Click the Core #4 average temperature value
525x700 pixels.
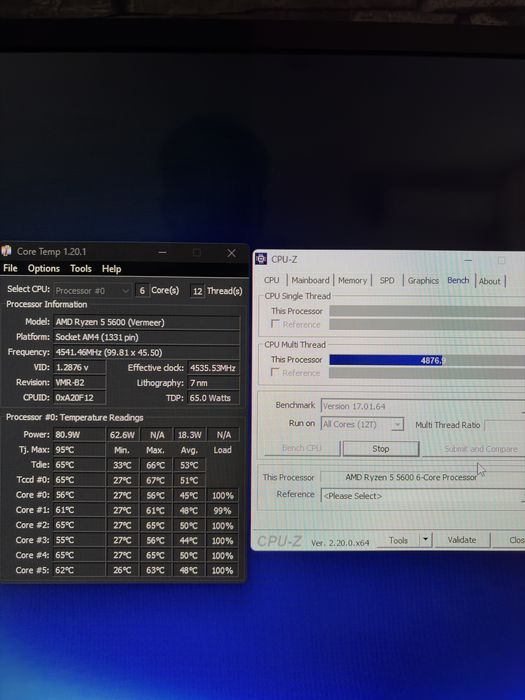(x=189, y=555)
